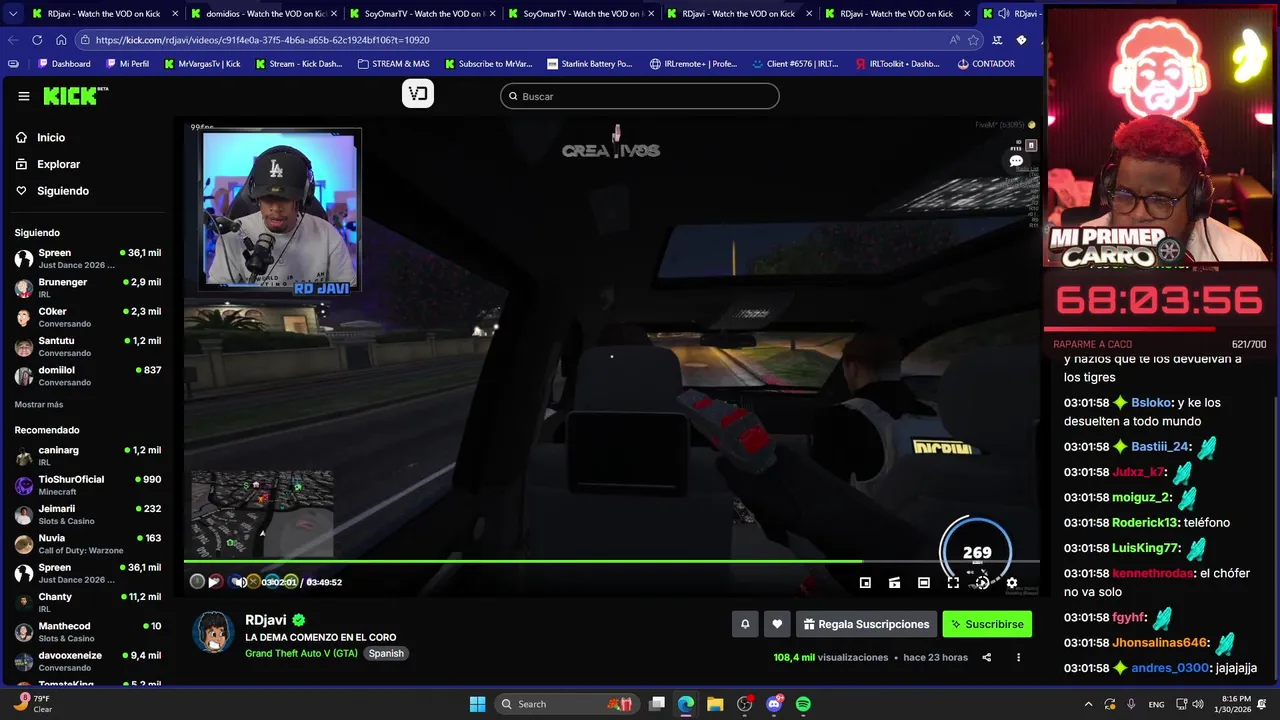Reload the current page

37,40
